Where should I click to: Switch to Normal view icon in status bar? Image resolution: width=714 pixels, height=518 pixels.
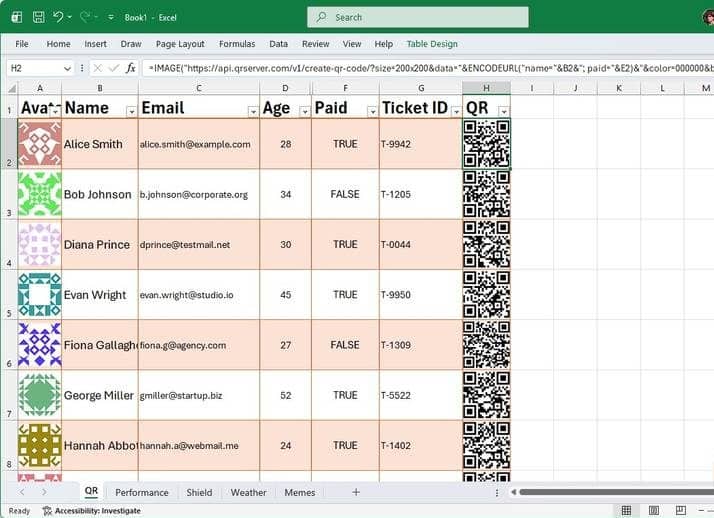[627, 511]
